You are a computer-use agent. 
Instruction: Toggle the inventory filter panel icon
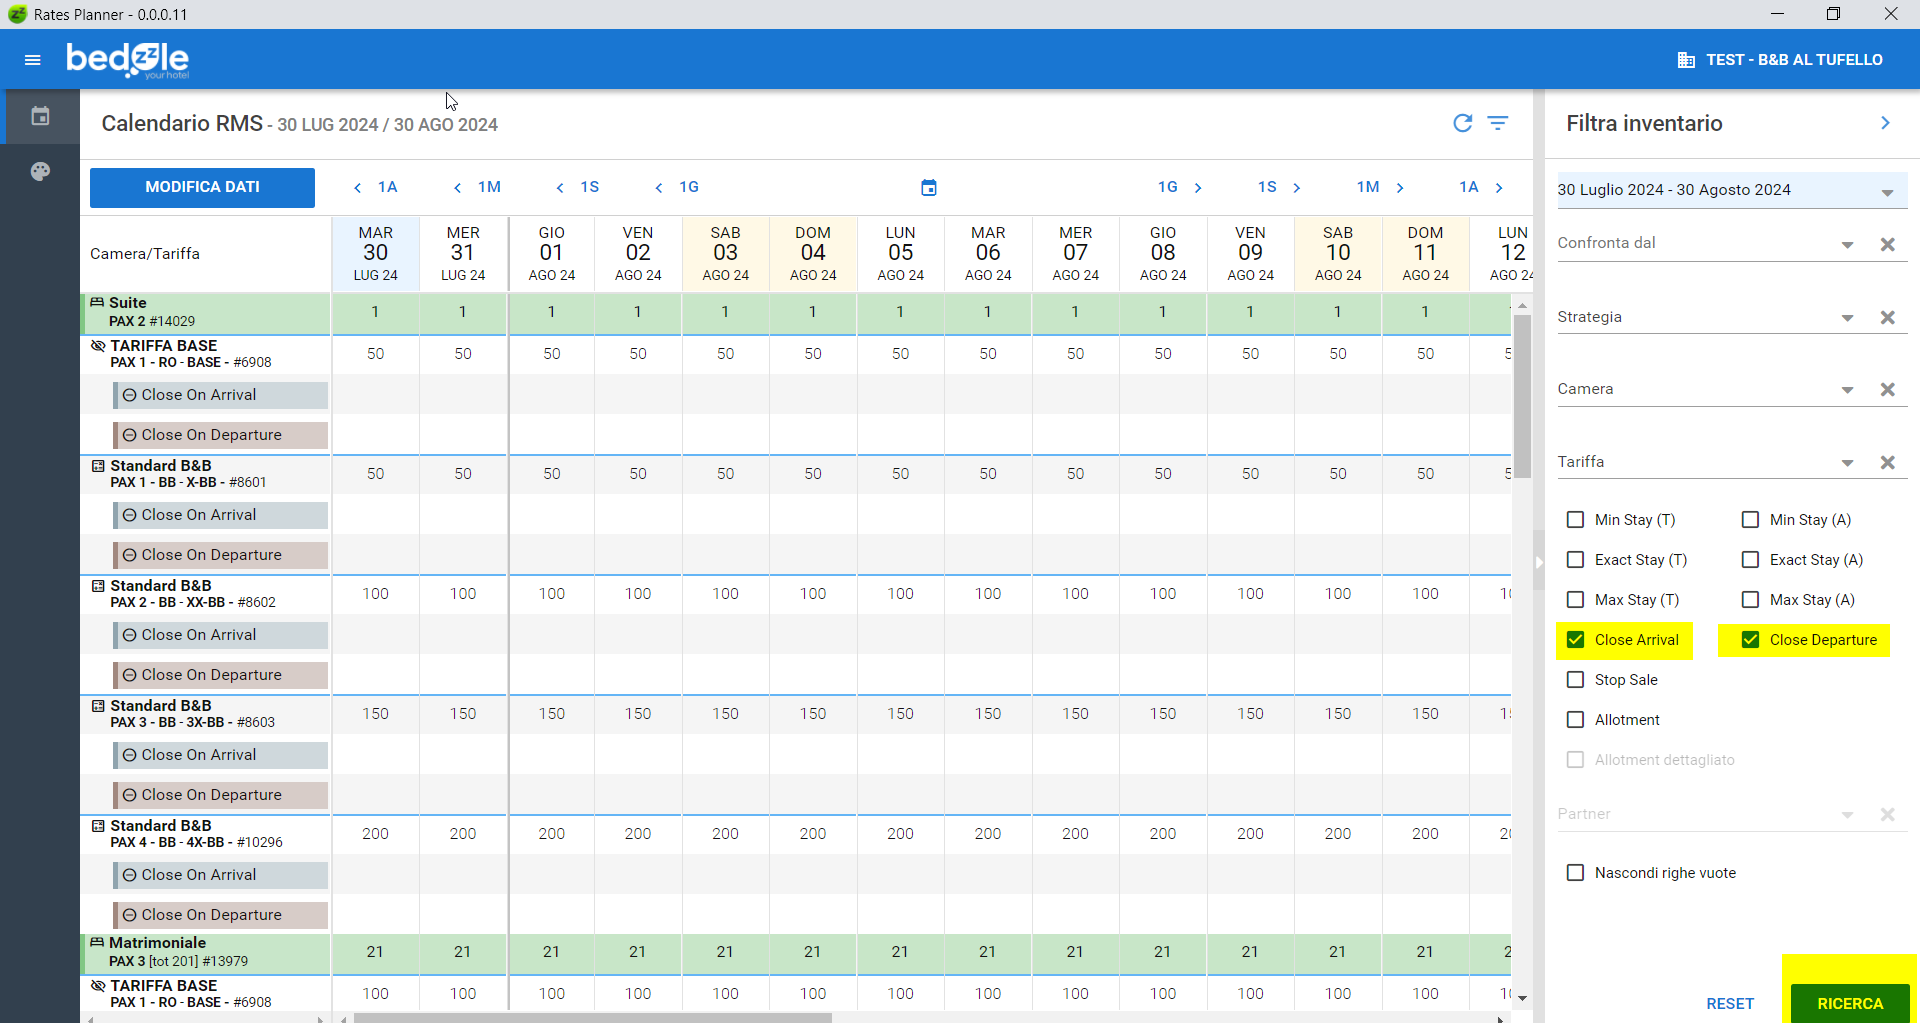(1498, 123)
